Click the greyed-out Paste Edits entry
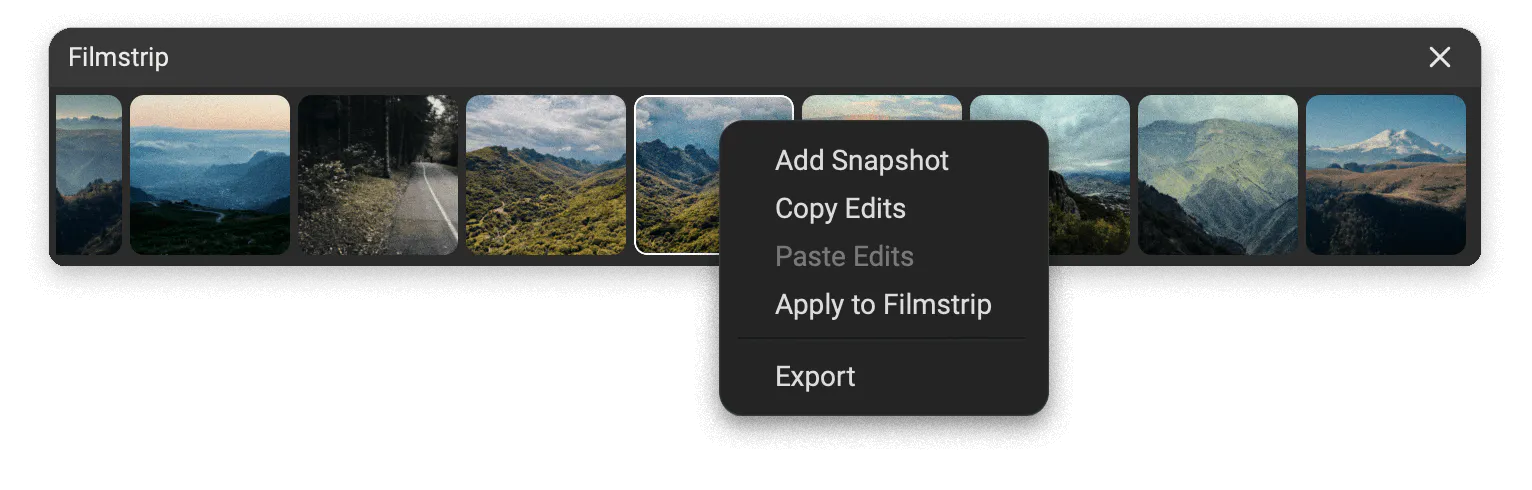Image resolution: width=1532 pixels, height=490 pixels. (844, 257)
